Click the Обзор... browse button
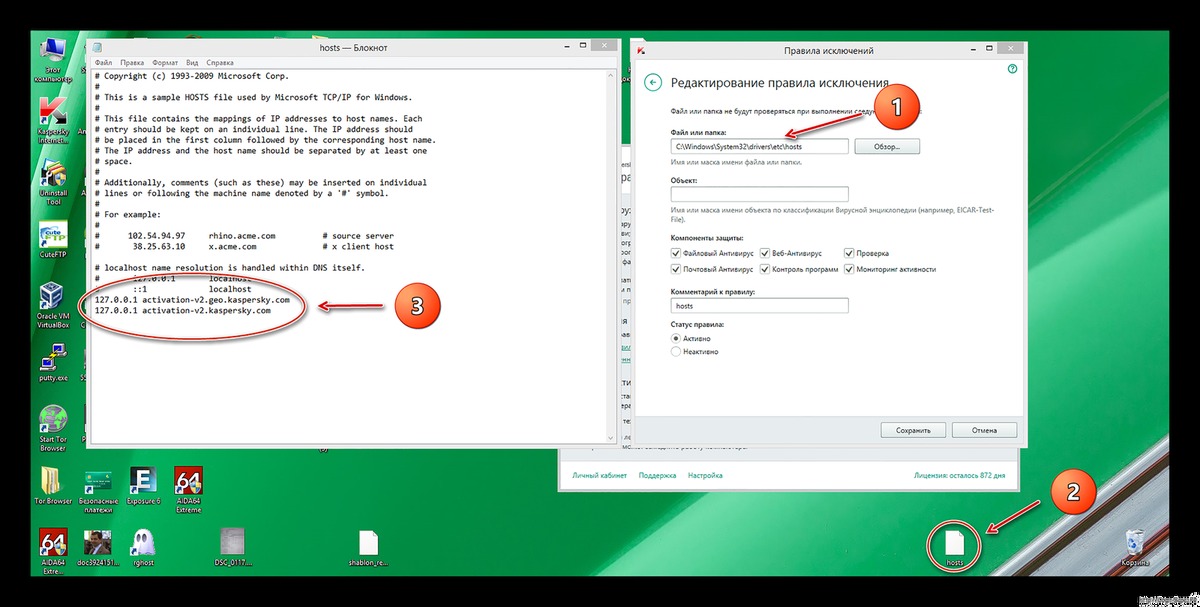Screen dimensions: 1200x607 coord(887,147)
